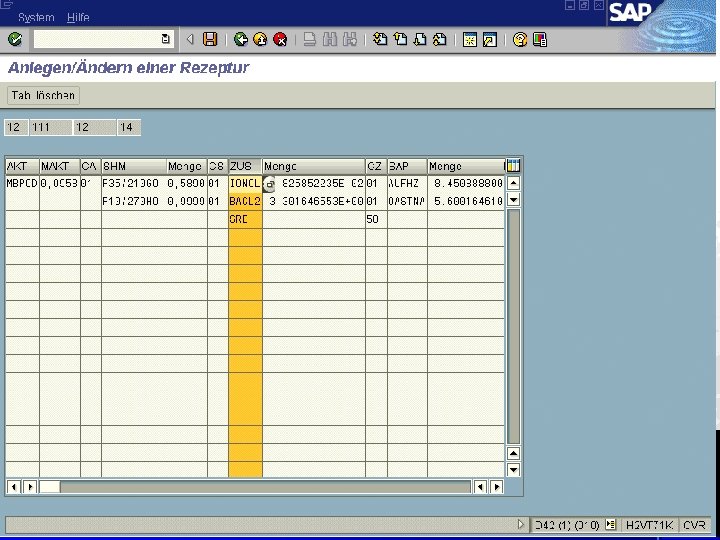Click the Find Next binoculars icon
The height and width of the screenshot is (540, 720).
pos(349,39)
